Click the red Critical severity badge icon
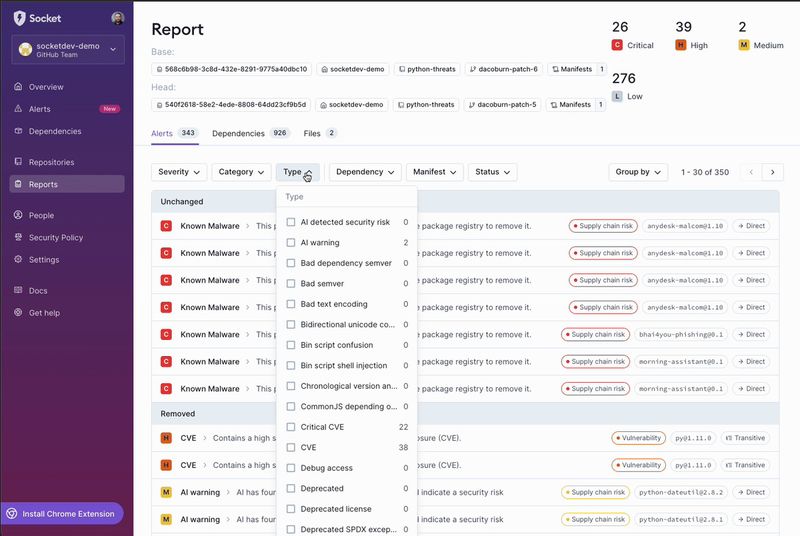Viewport: 800px width, 536px height. tap(617, 45)
